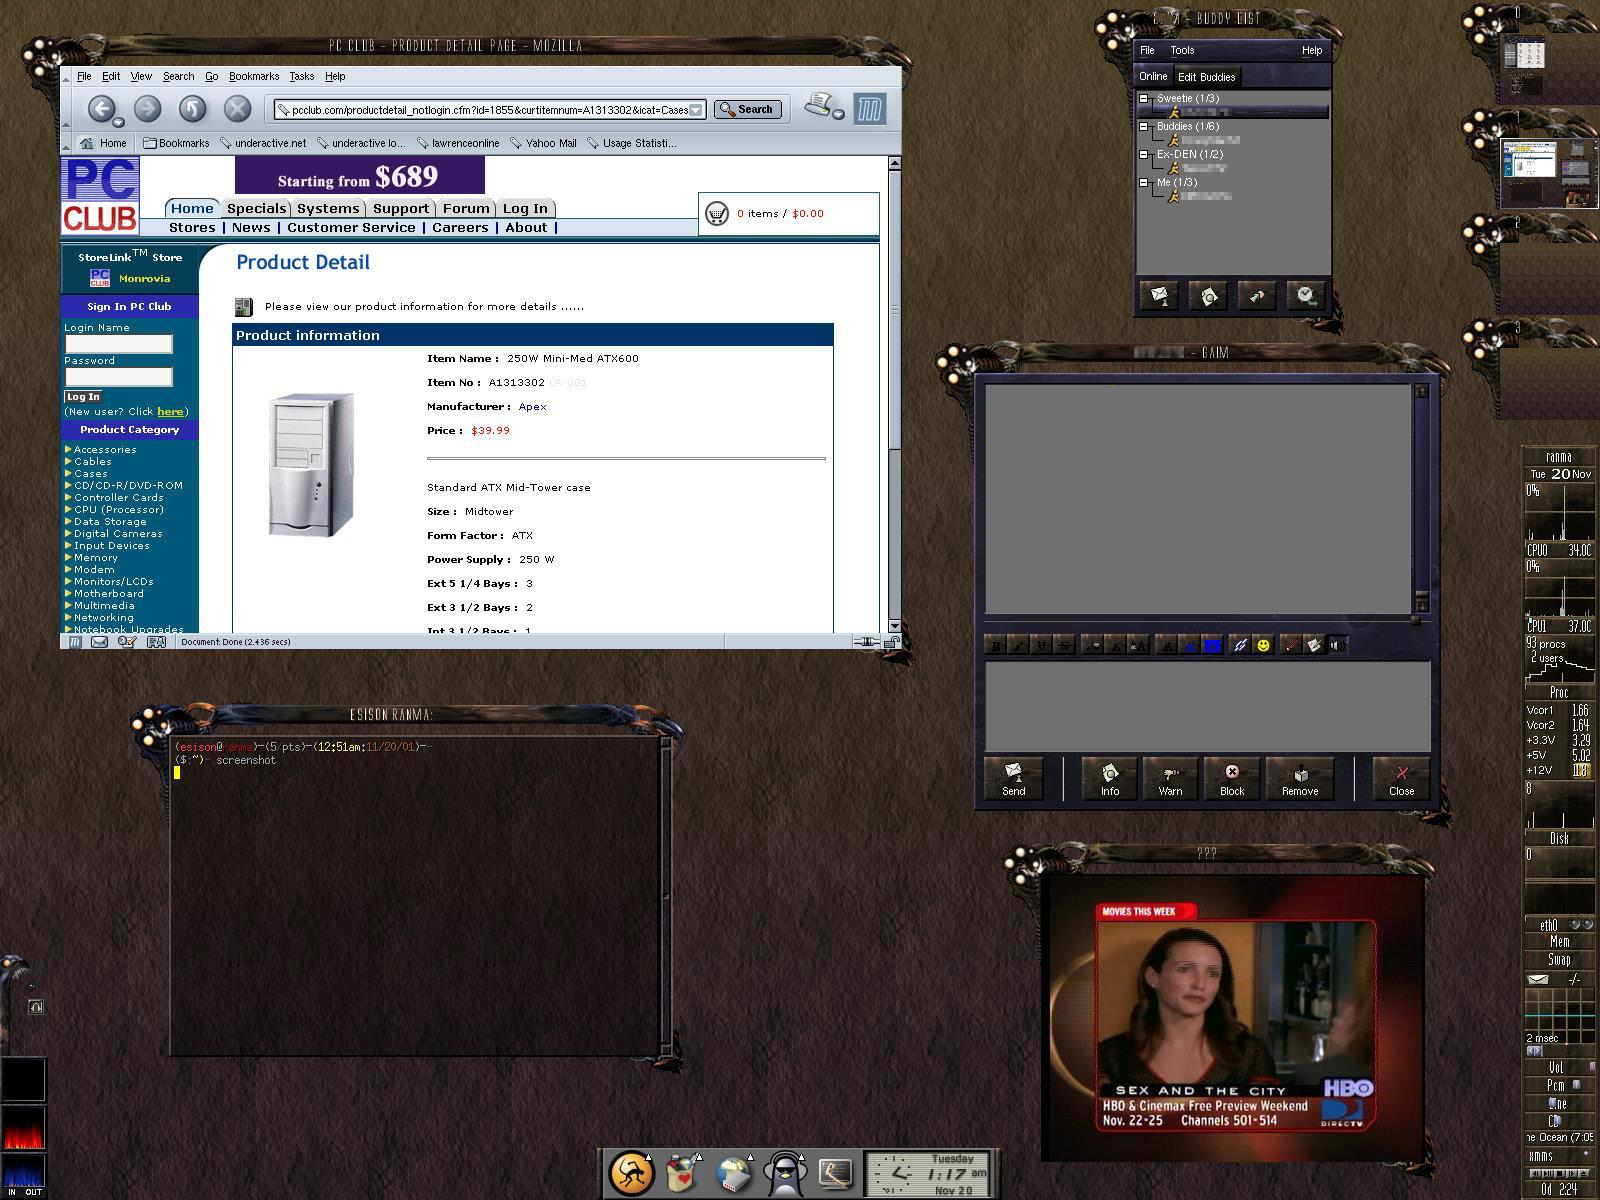Click the Login Name input field
The image size is (1600, 1200).
point(118,344)
